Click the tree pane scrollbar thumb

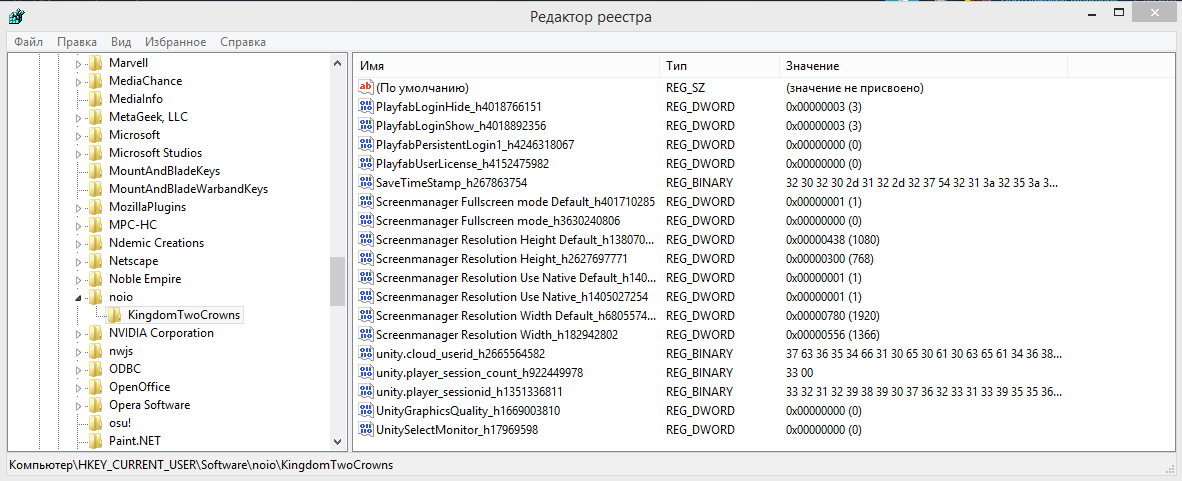click(338, 283)
